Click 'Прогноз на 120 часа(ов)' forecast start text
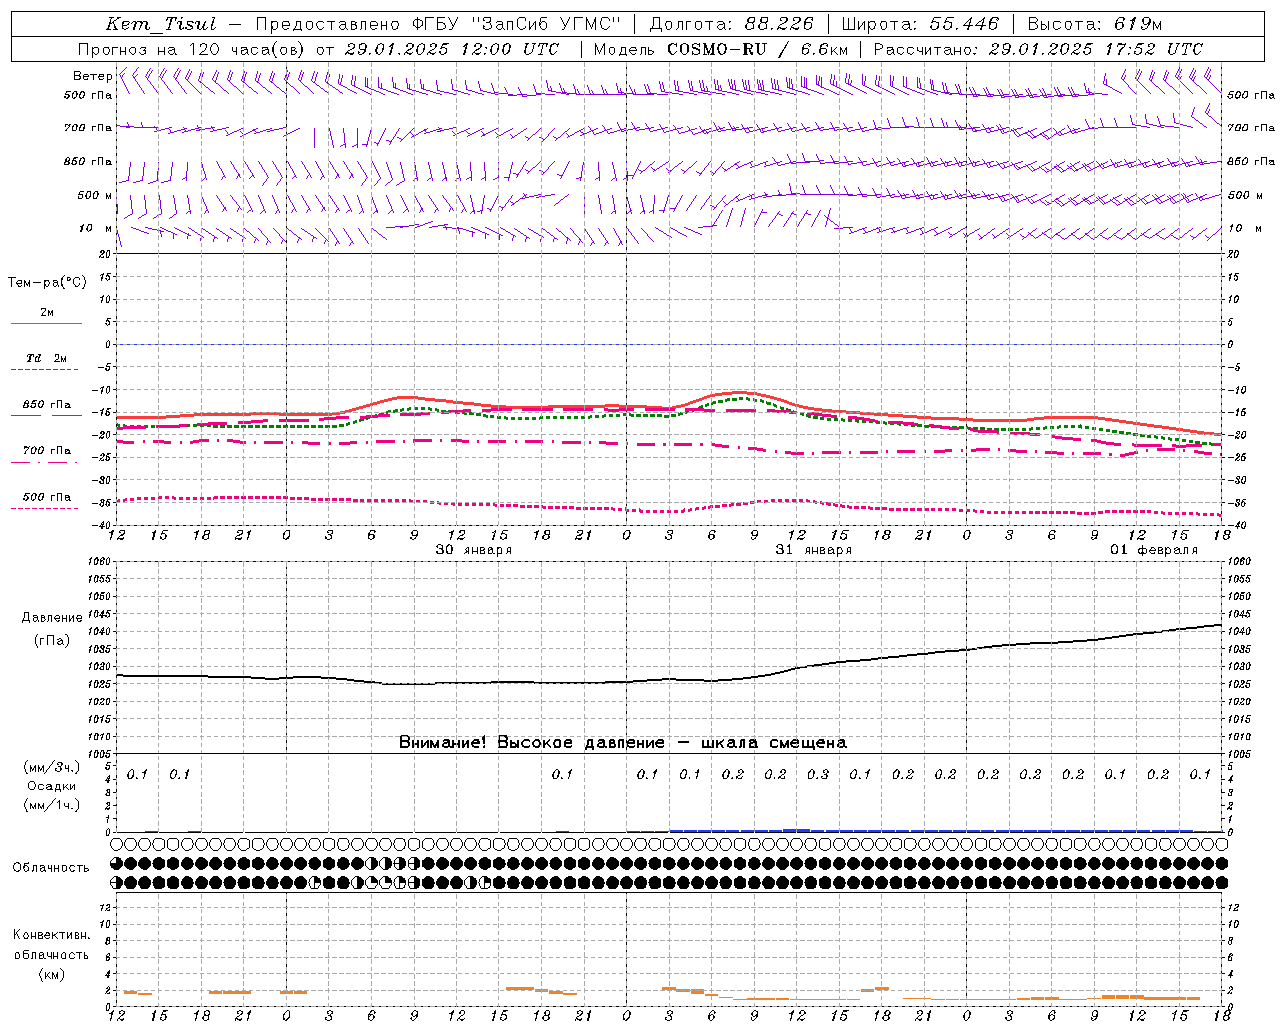Screen dimensions: 1280x1024 [191, 49]
